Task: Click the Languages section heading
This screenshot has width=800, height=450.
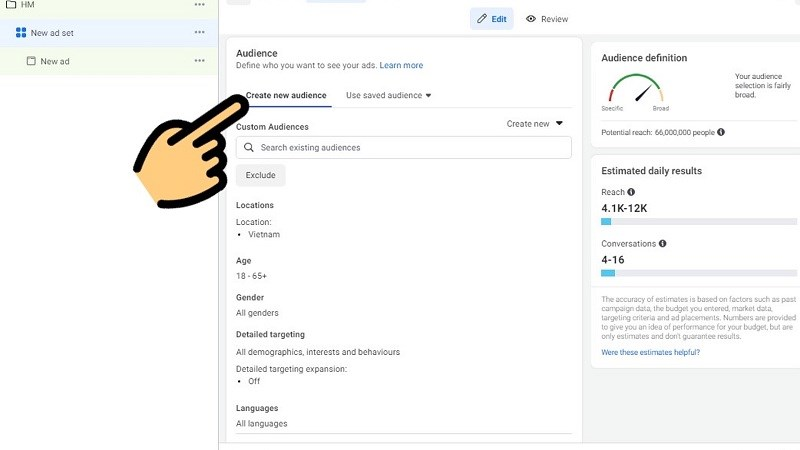Action: tap(257, 408)
